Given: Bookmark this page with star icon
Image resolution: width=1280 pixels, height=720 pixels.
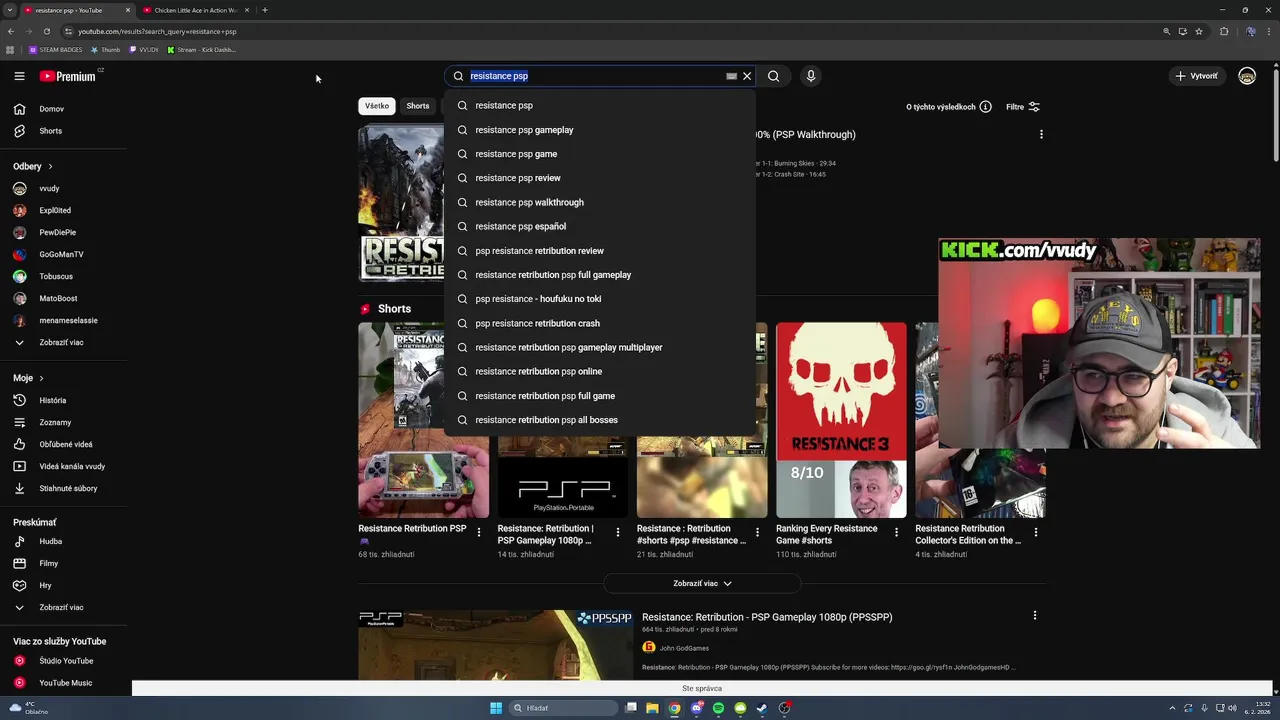Looking at the screenshot, I should (x=1199, y=31).
